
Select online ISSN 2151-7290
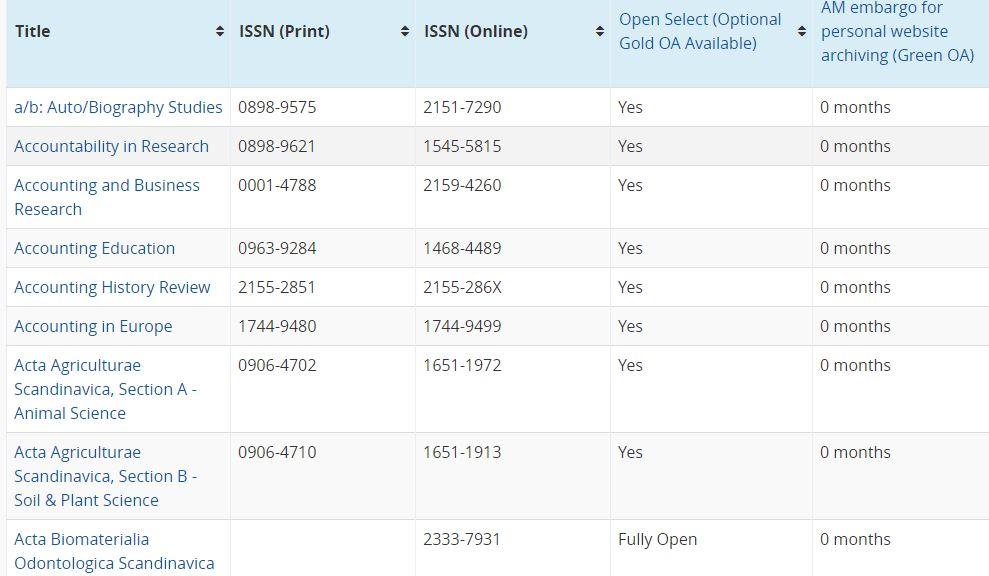pyautogui.click(x=462, y=107)
